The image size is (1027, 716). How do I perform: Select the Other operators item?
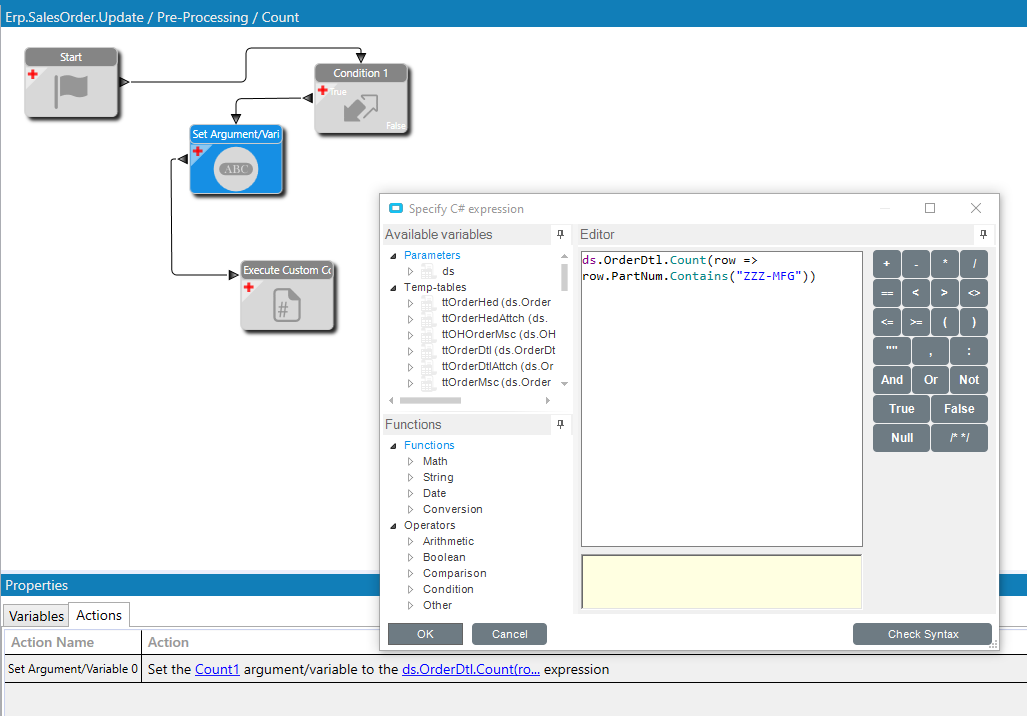click(437, 605)
